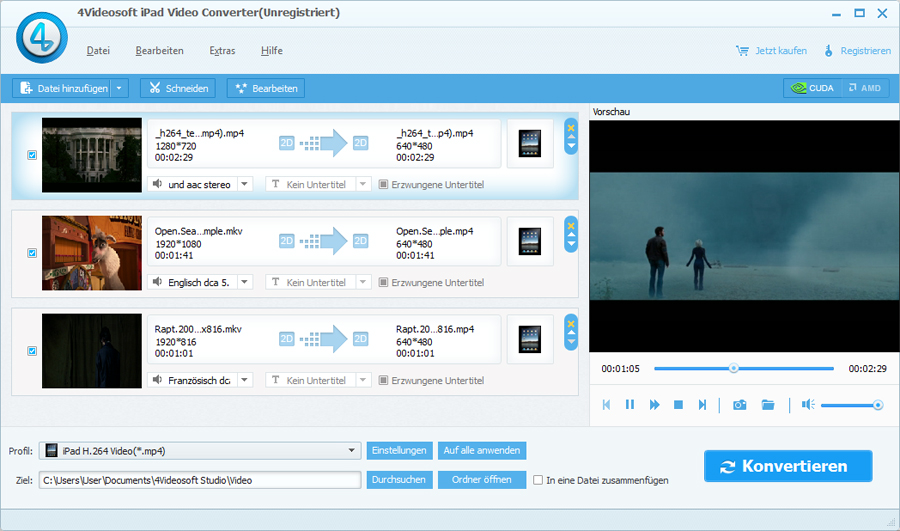
Task: Stop the preview video playback
Action: 678,405
